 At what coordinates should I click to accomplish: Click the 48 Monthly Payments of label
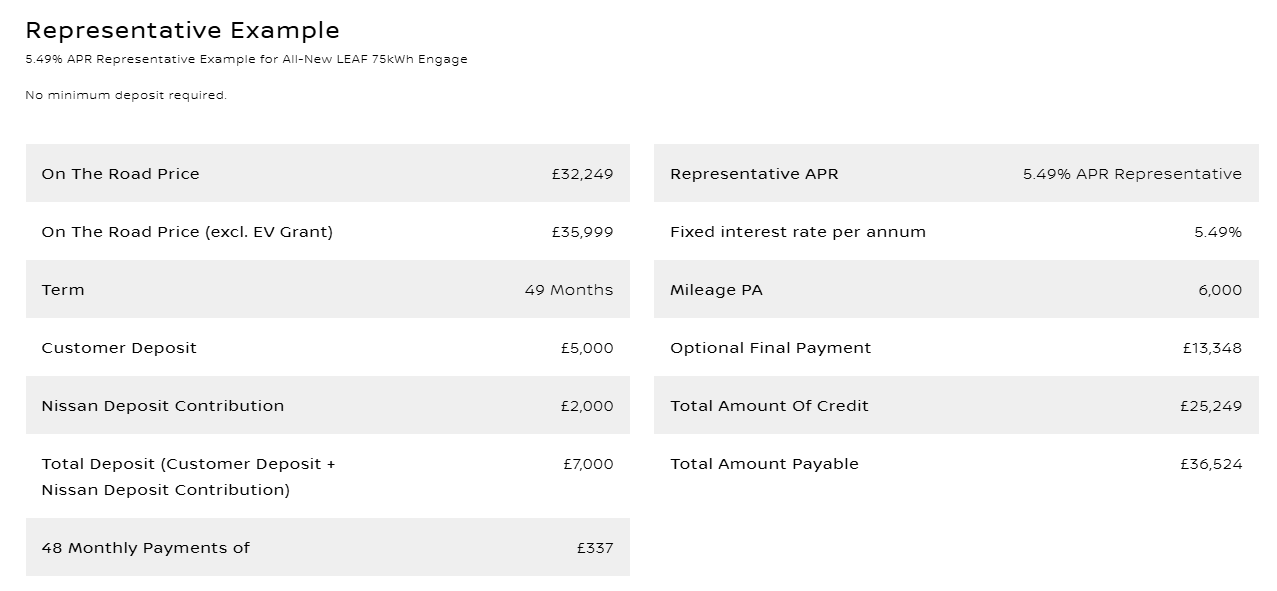146,548
